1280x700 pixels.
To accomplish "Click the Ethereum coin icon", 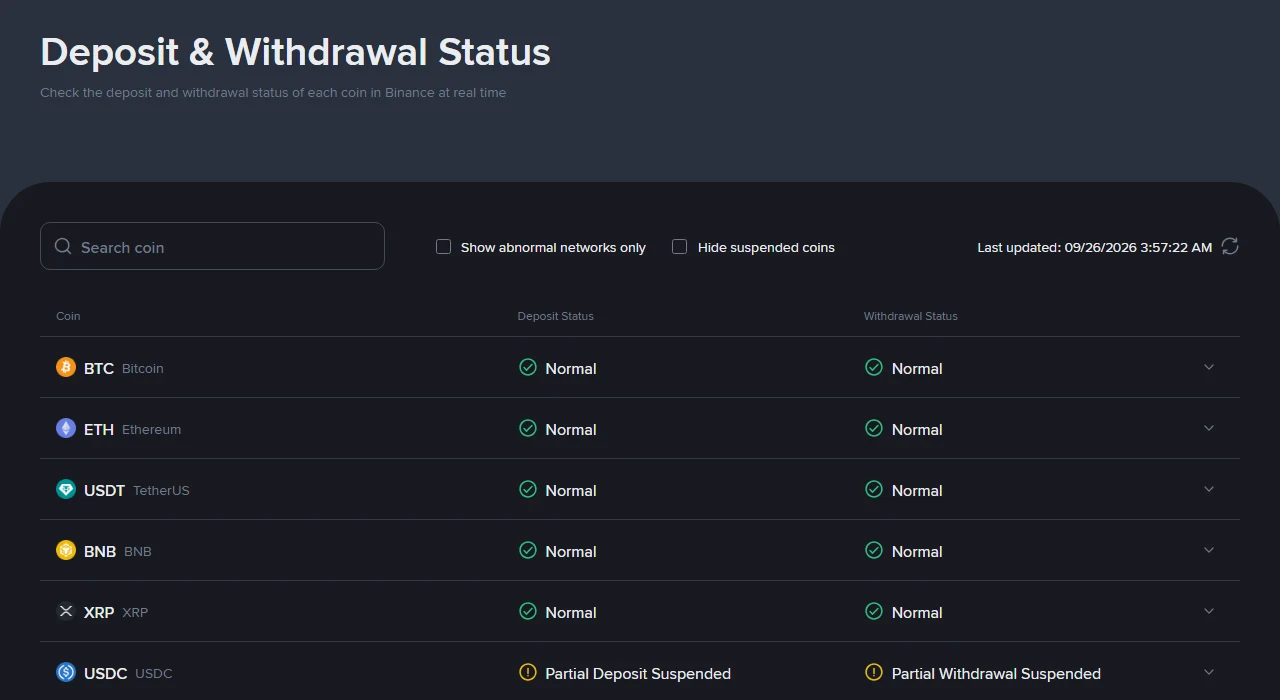I will coord(66,428).
